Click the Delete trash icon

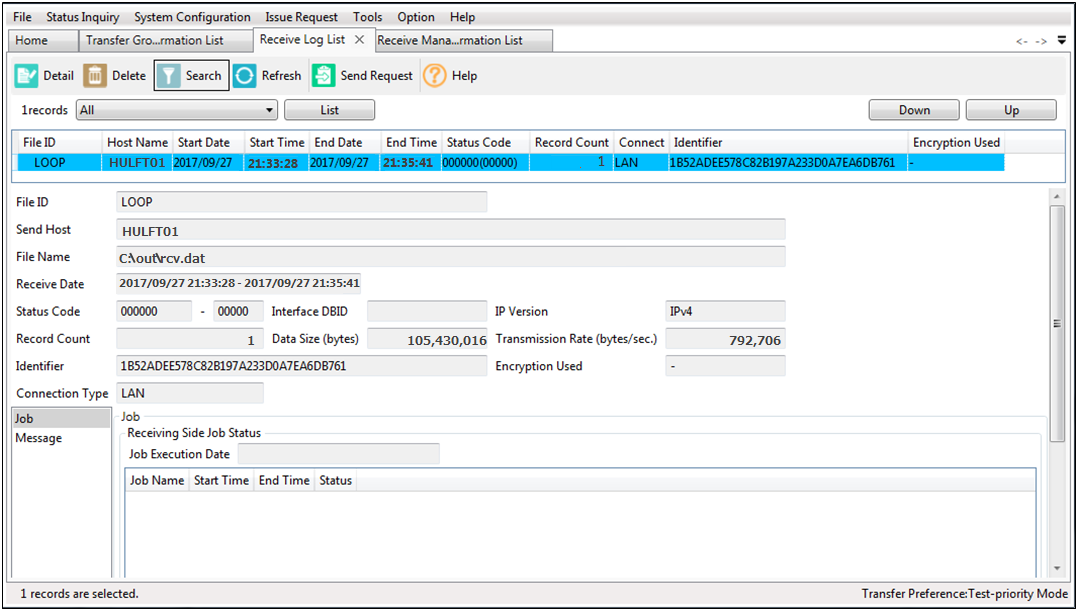pos(96,76)
